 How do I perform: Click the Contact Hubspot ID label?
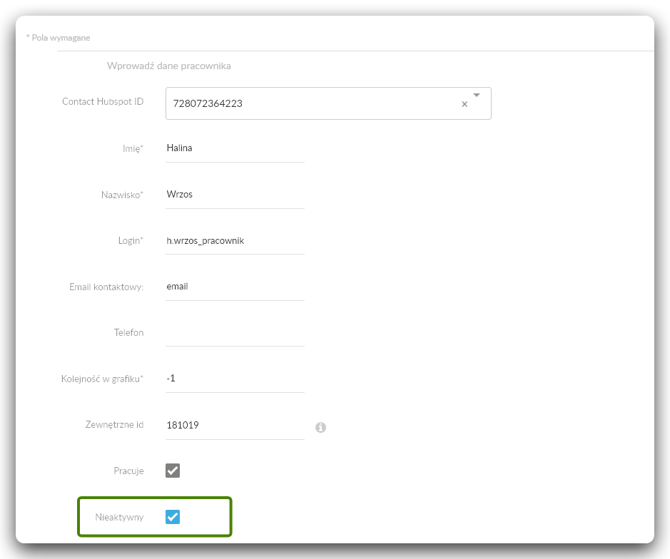click(x=103, y=102)
